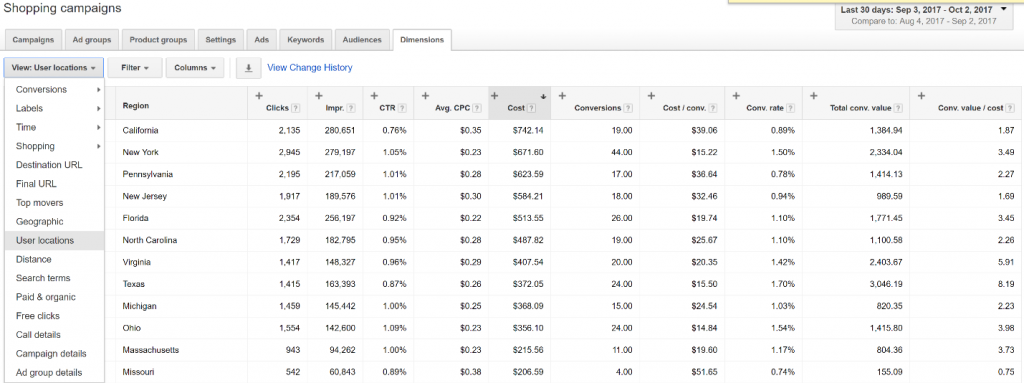Open the Filter dropdown
The image size is (1024, 383).
[x=135, y=67]
